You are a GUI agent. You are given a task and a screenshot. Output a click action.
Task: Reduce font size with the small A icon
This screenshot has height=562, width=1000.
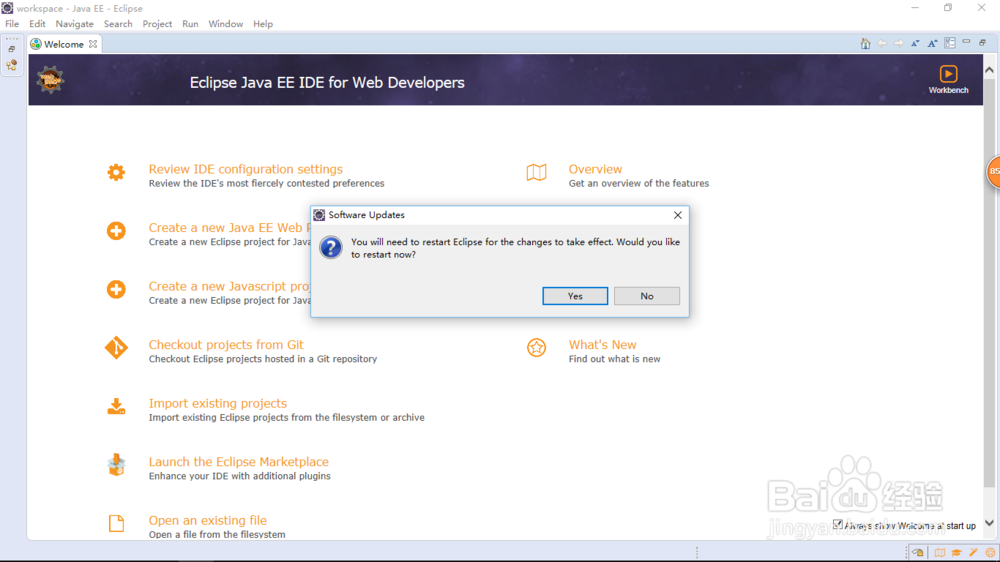point(915,43)
